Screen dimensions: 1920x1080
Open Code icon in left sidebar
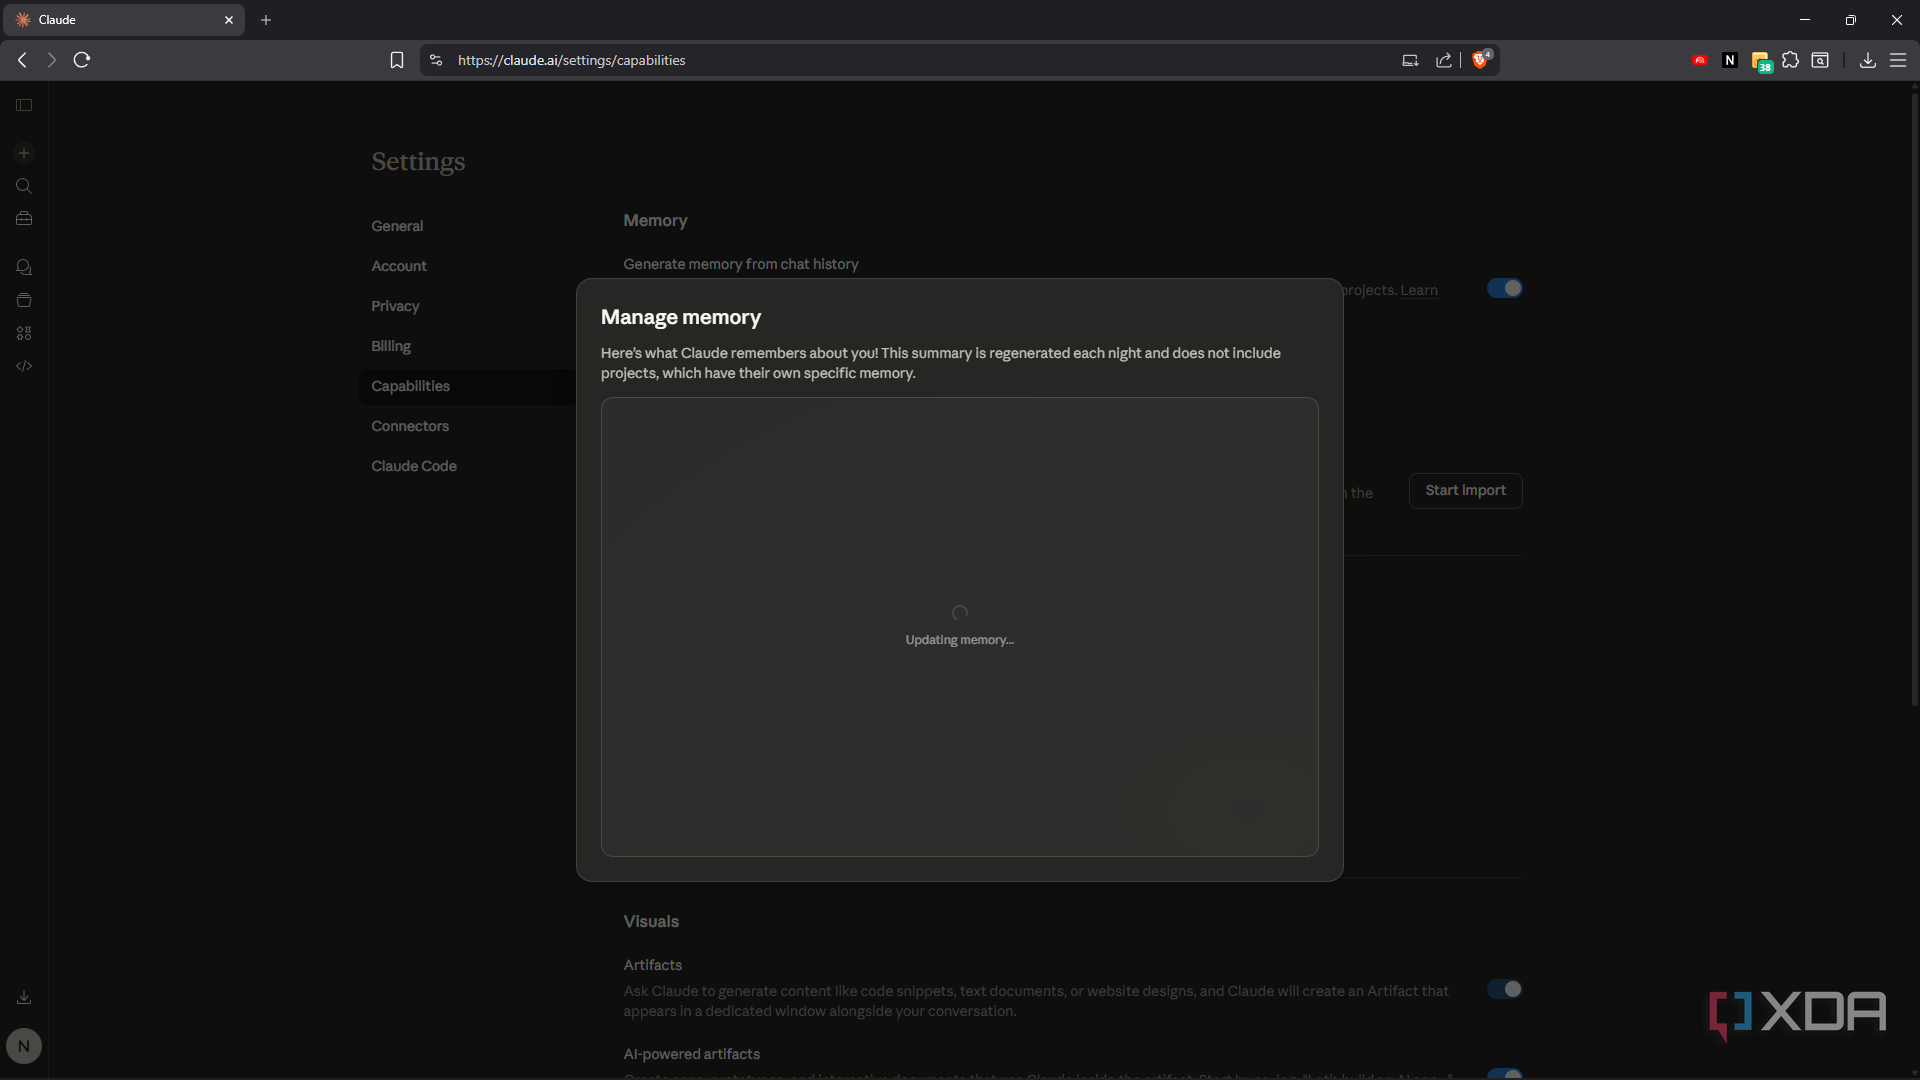pos(24,366)
